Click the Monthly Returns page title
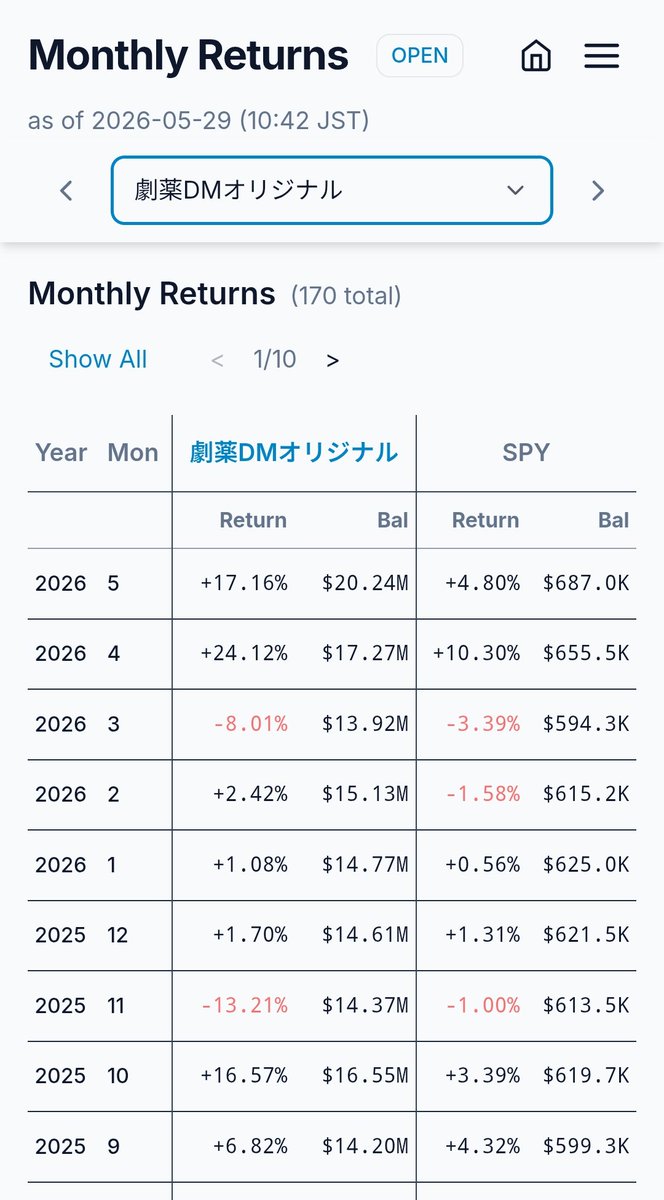This screenshot has width=664, height=1200. (188, 56)
